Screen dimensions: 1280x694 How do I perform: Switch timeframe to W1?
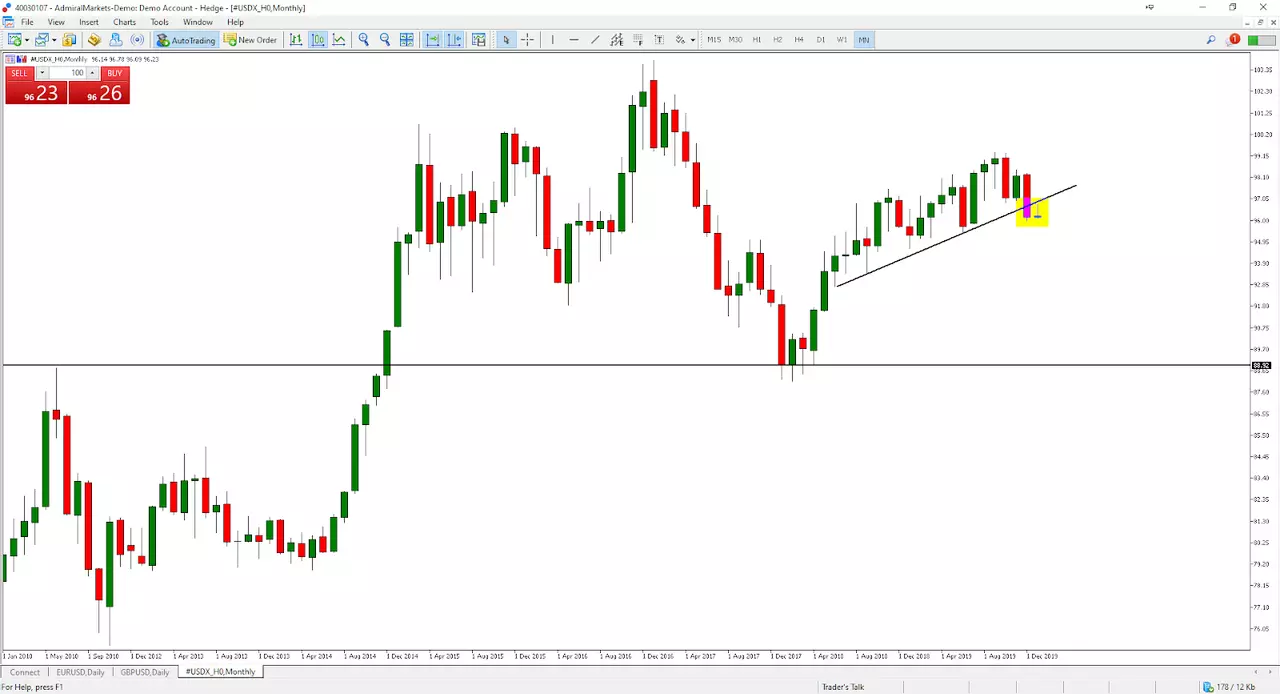(842, 40)
